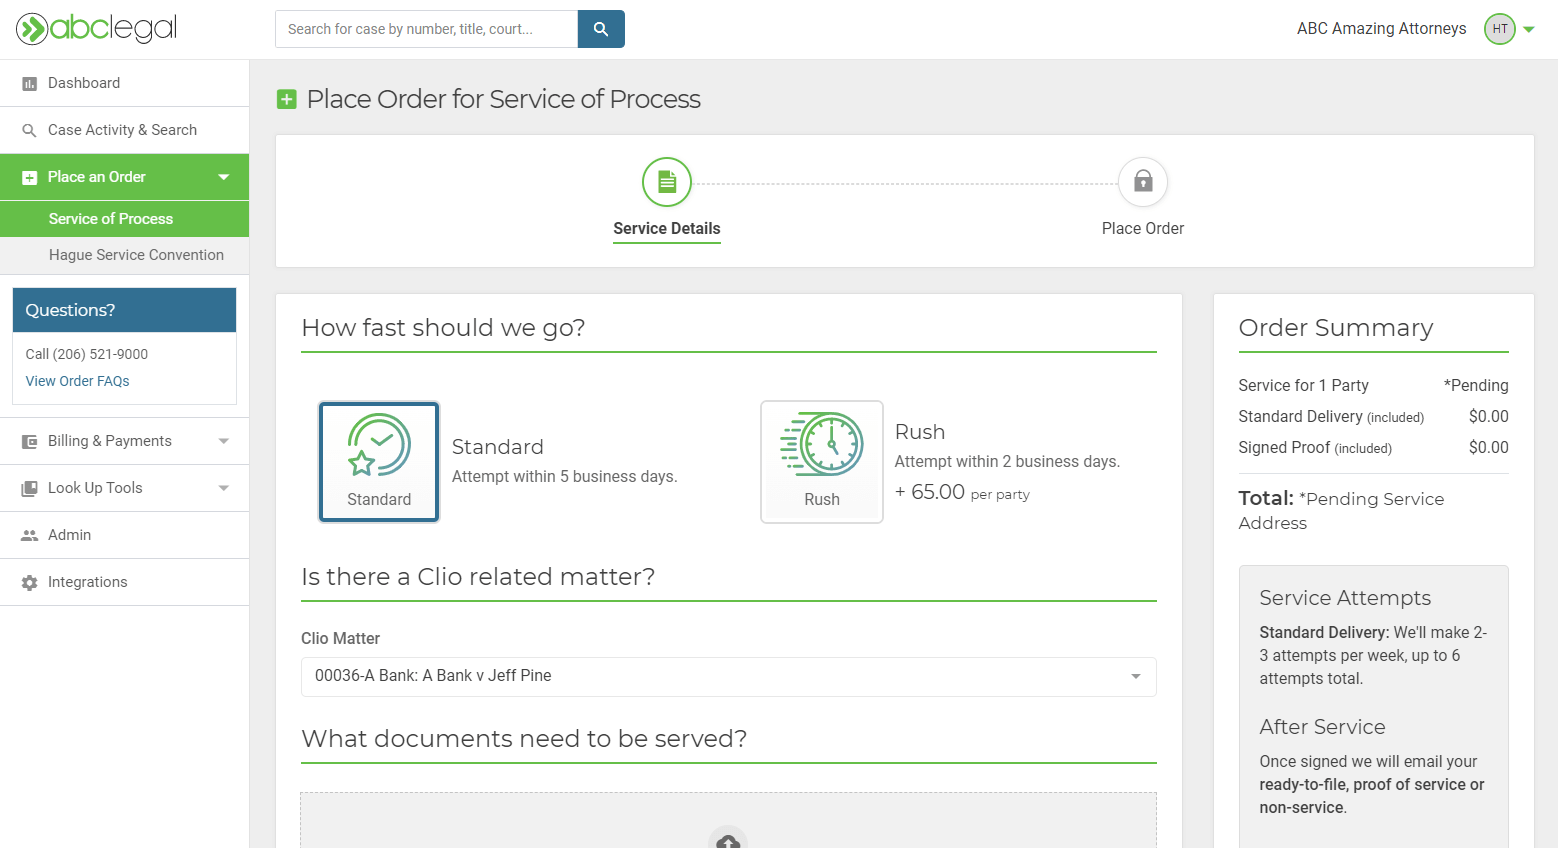
Task: Click the '*Pending' summary value
Action: coord(1476,386)
